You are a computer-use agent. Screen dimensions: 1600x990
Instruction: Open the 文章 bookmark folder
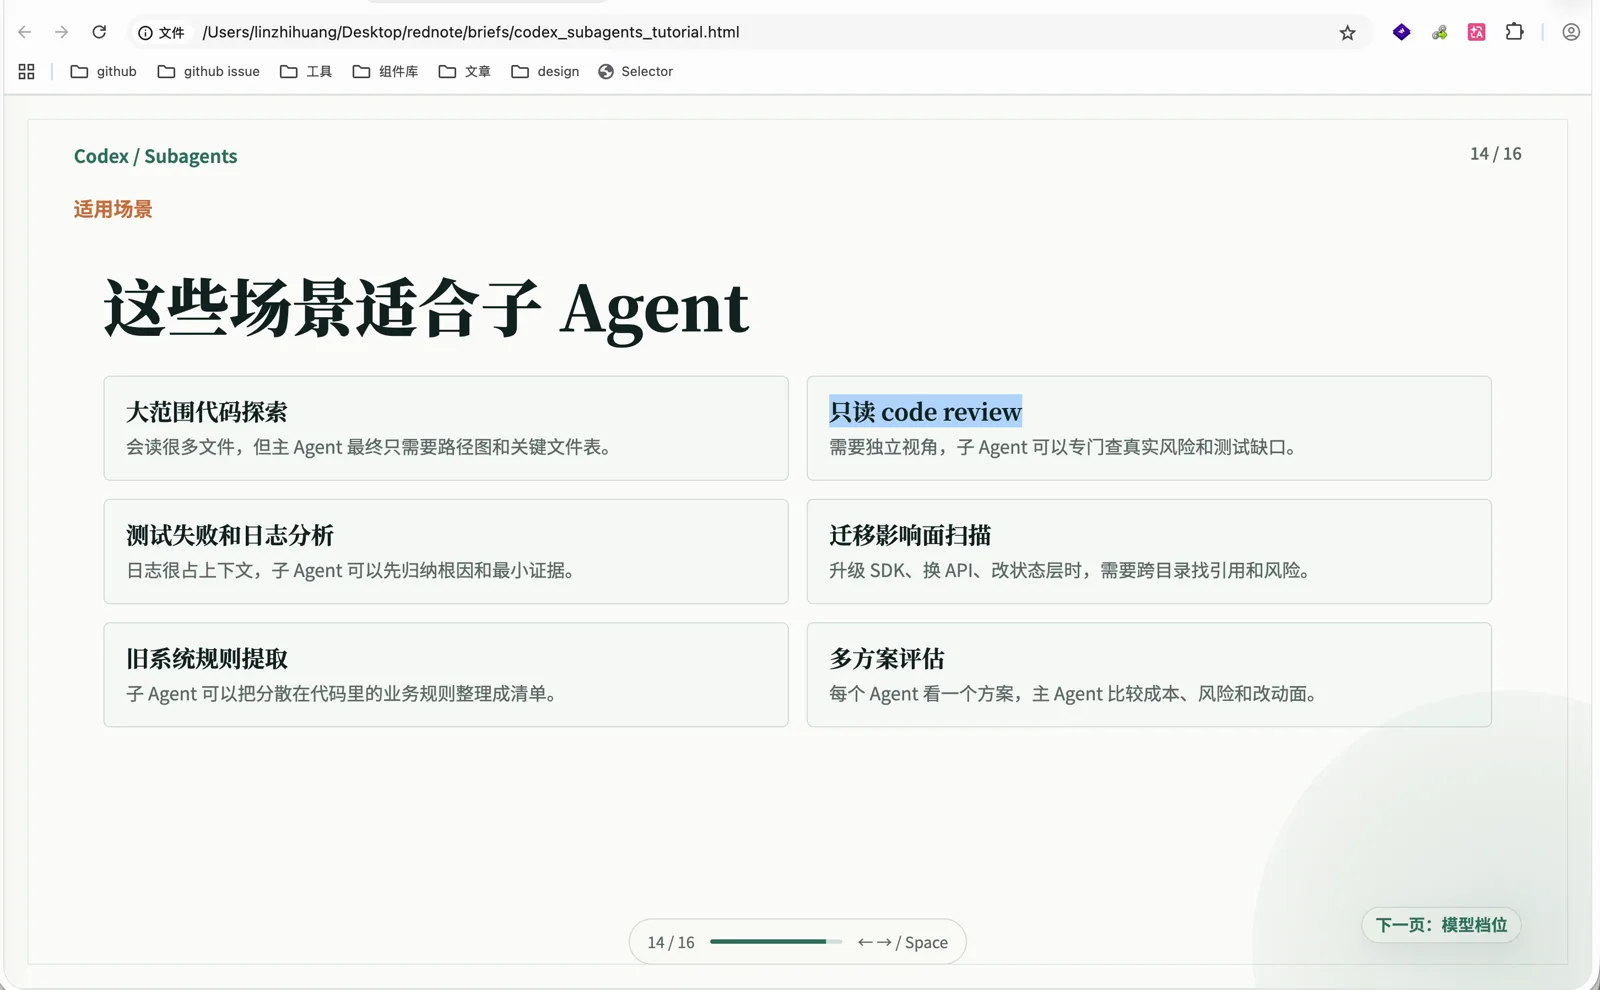[x=465, y=72]
